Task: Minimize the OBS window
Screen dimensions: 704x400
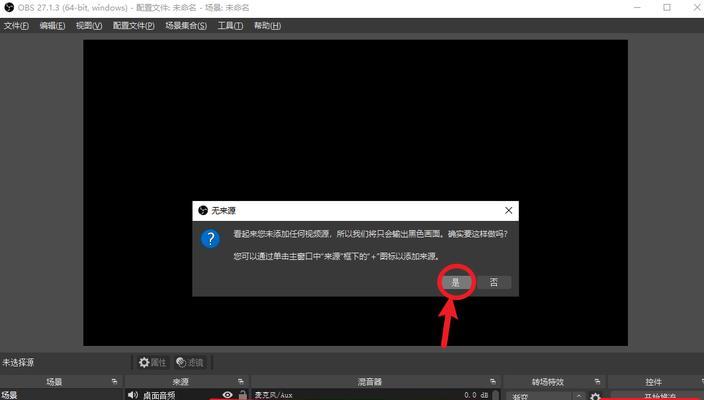Action: pyautogui.click(x=637, y=8)
